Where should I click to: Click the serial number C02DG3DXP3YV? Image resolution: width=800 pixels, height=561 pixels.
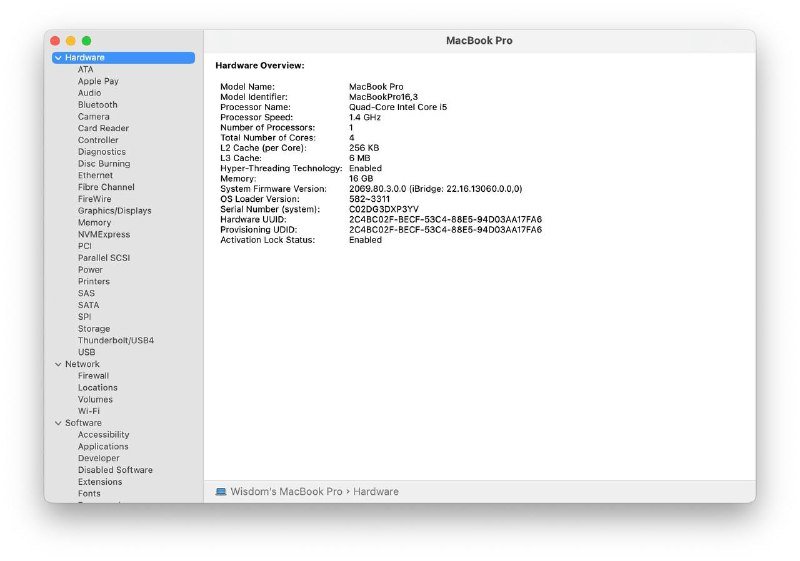coord(384,209)
